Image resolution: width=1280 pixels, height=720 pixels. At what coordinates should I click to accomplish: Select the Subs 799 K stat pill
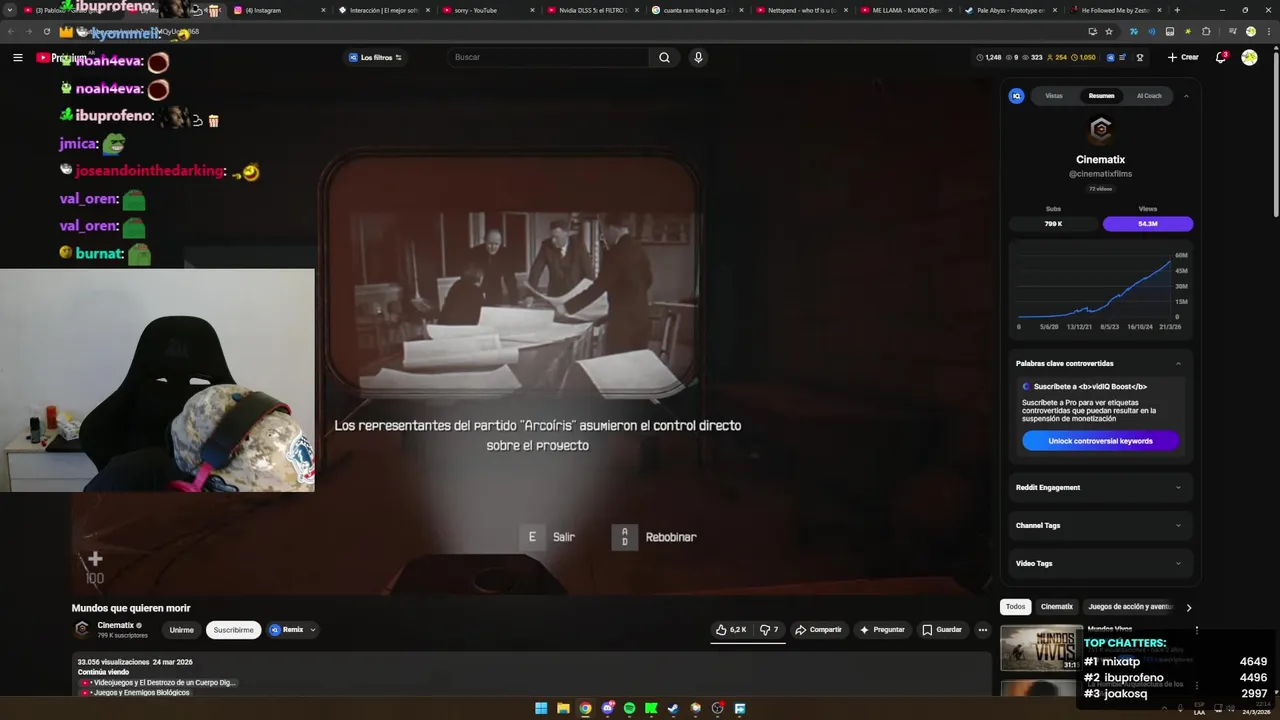pos(1053,224)
